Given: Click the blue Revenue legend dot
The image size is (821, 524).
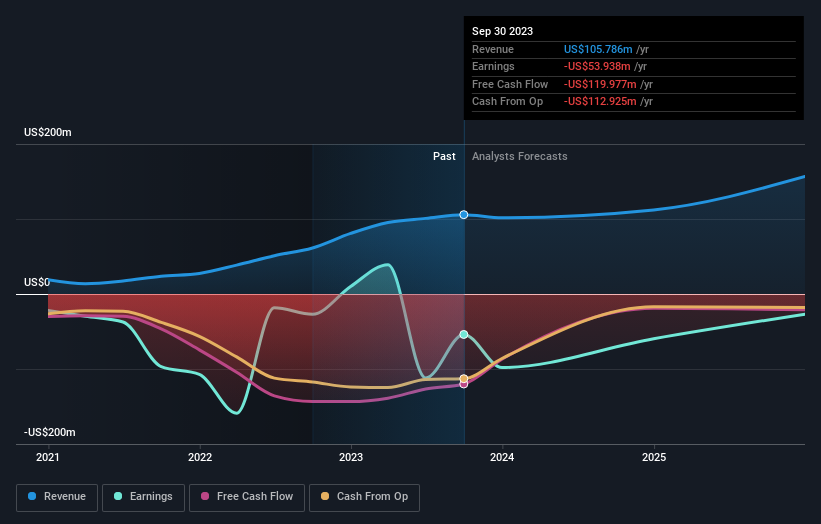Looking at the screenshot, I should pyautogui.click(x=32, y=496).
